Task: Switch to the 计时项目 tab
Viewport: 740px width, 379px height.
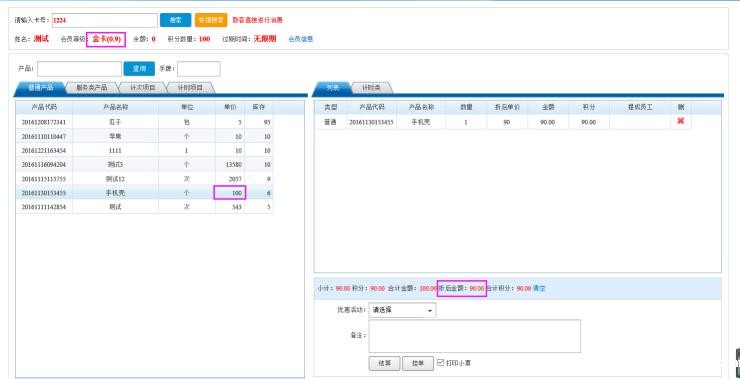Action: click(x=190, y=88)
